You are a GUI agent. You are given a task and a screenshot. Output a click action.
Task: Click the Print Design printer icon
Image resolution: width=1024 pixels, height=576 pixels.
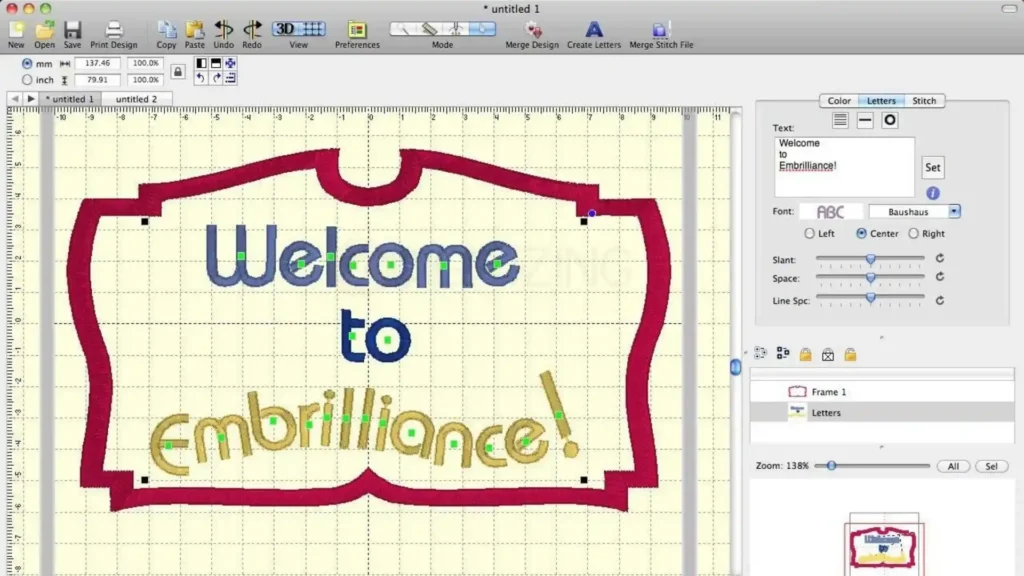[114, 29]
